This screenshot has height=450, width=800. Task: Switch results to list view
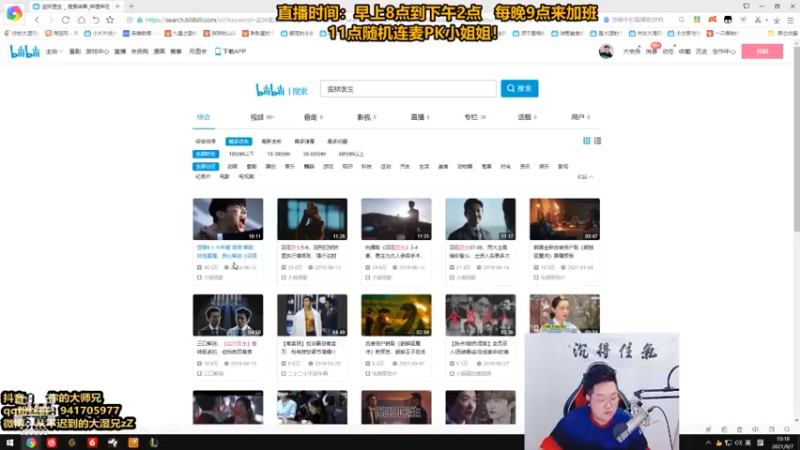pyautogui.click(x=597, y=141)
